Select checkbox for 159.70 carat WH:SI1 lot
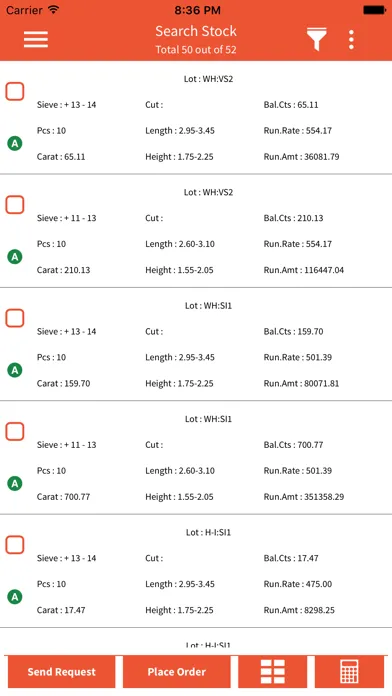This screenshot has width=392, height=696. (15, 318)
